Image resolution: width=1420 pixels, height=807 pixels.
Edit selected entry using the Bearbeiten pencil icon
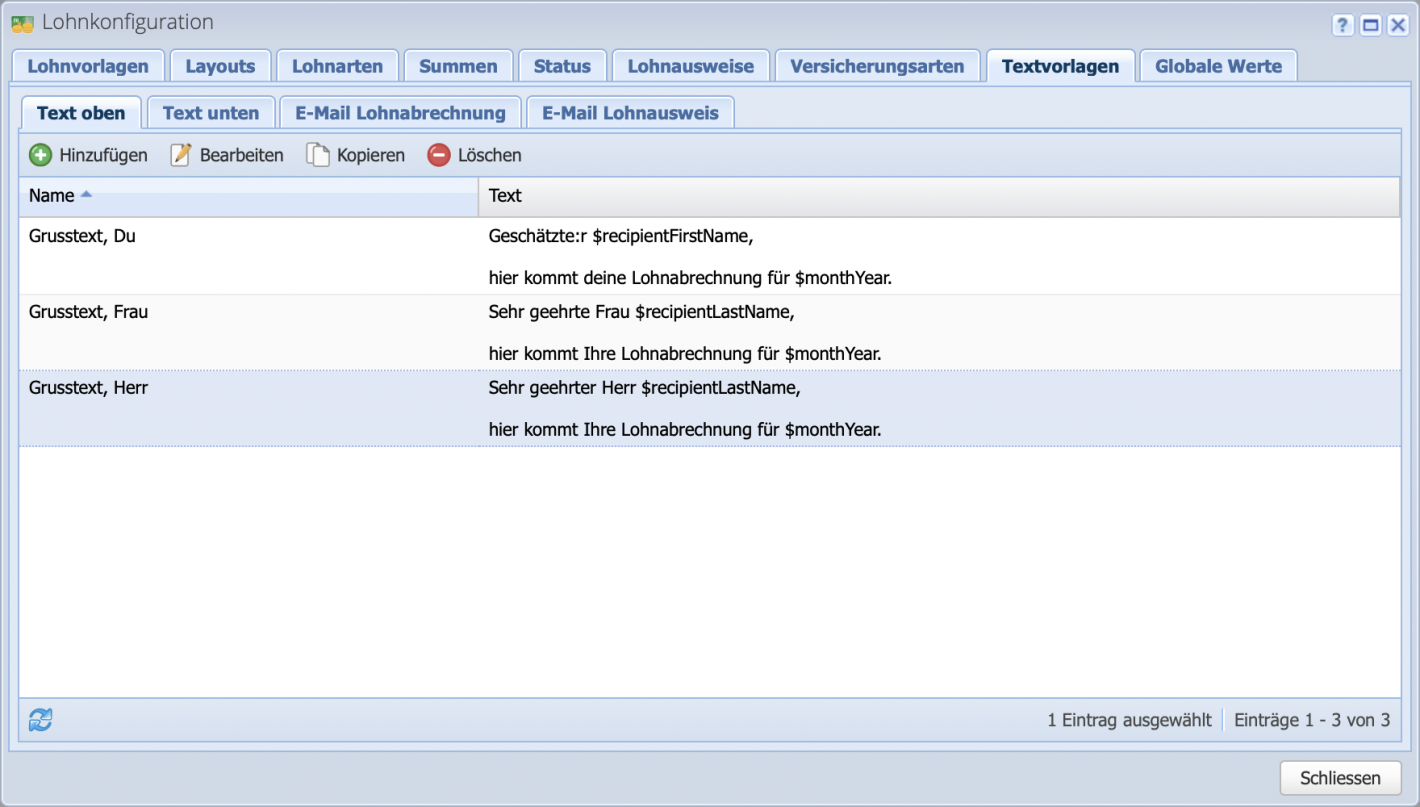(182, 155)
